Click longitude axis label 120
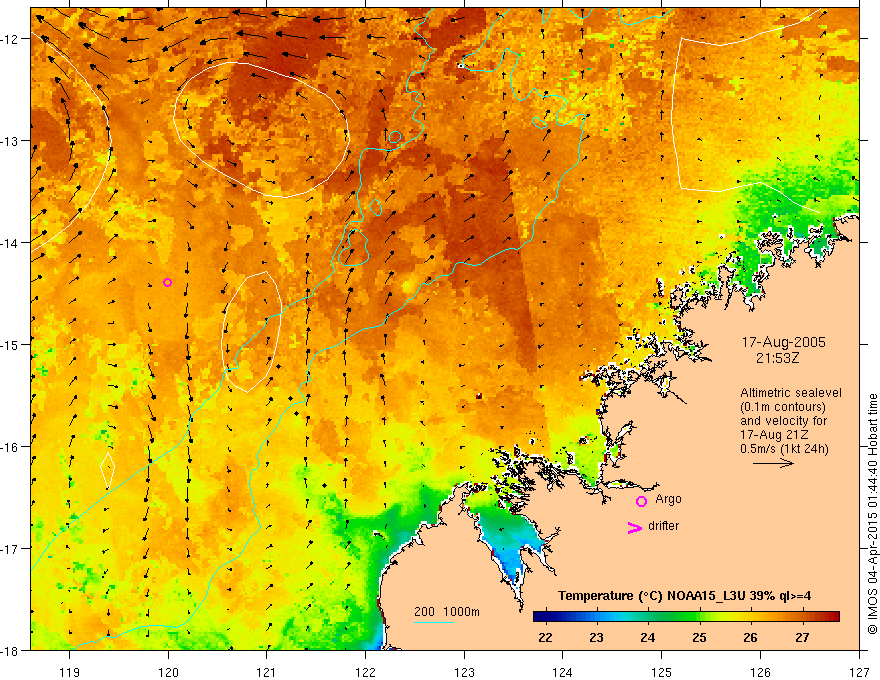 coord(168,672)
